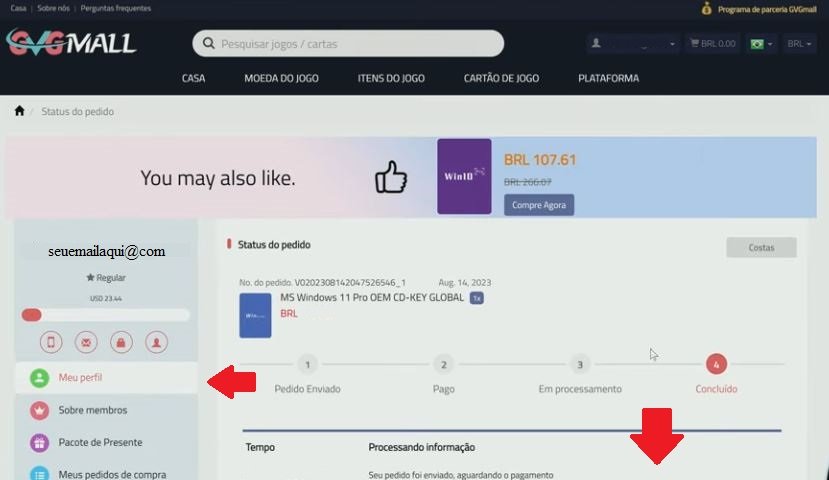Click the Casa link in top bar
This screenshot has height=480, width=829.
19,8
